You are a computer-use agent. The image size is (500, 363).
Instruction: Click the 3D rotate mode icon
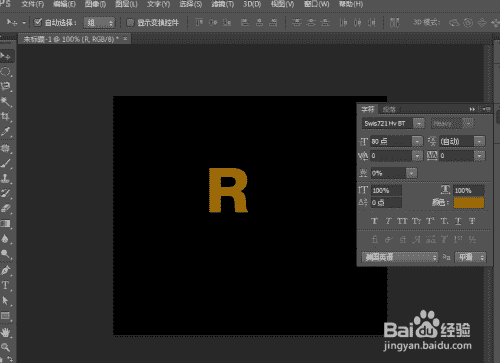point(454,23)
